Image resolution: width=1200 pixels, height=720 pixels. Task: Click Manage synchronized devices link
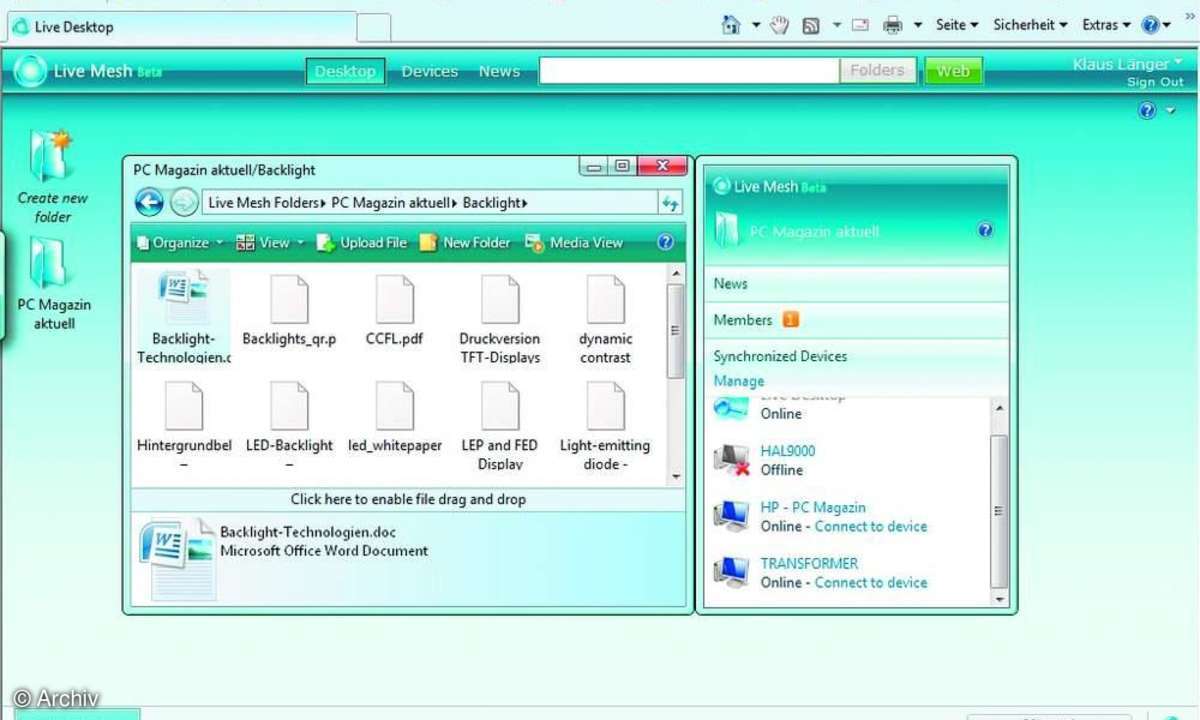click(739, 381)
